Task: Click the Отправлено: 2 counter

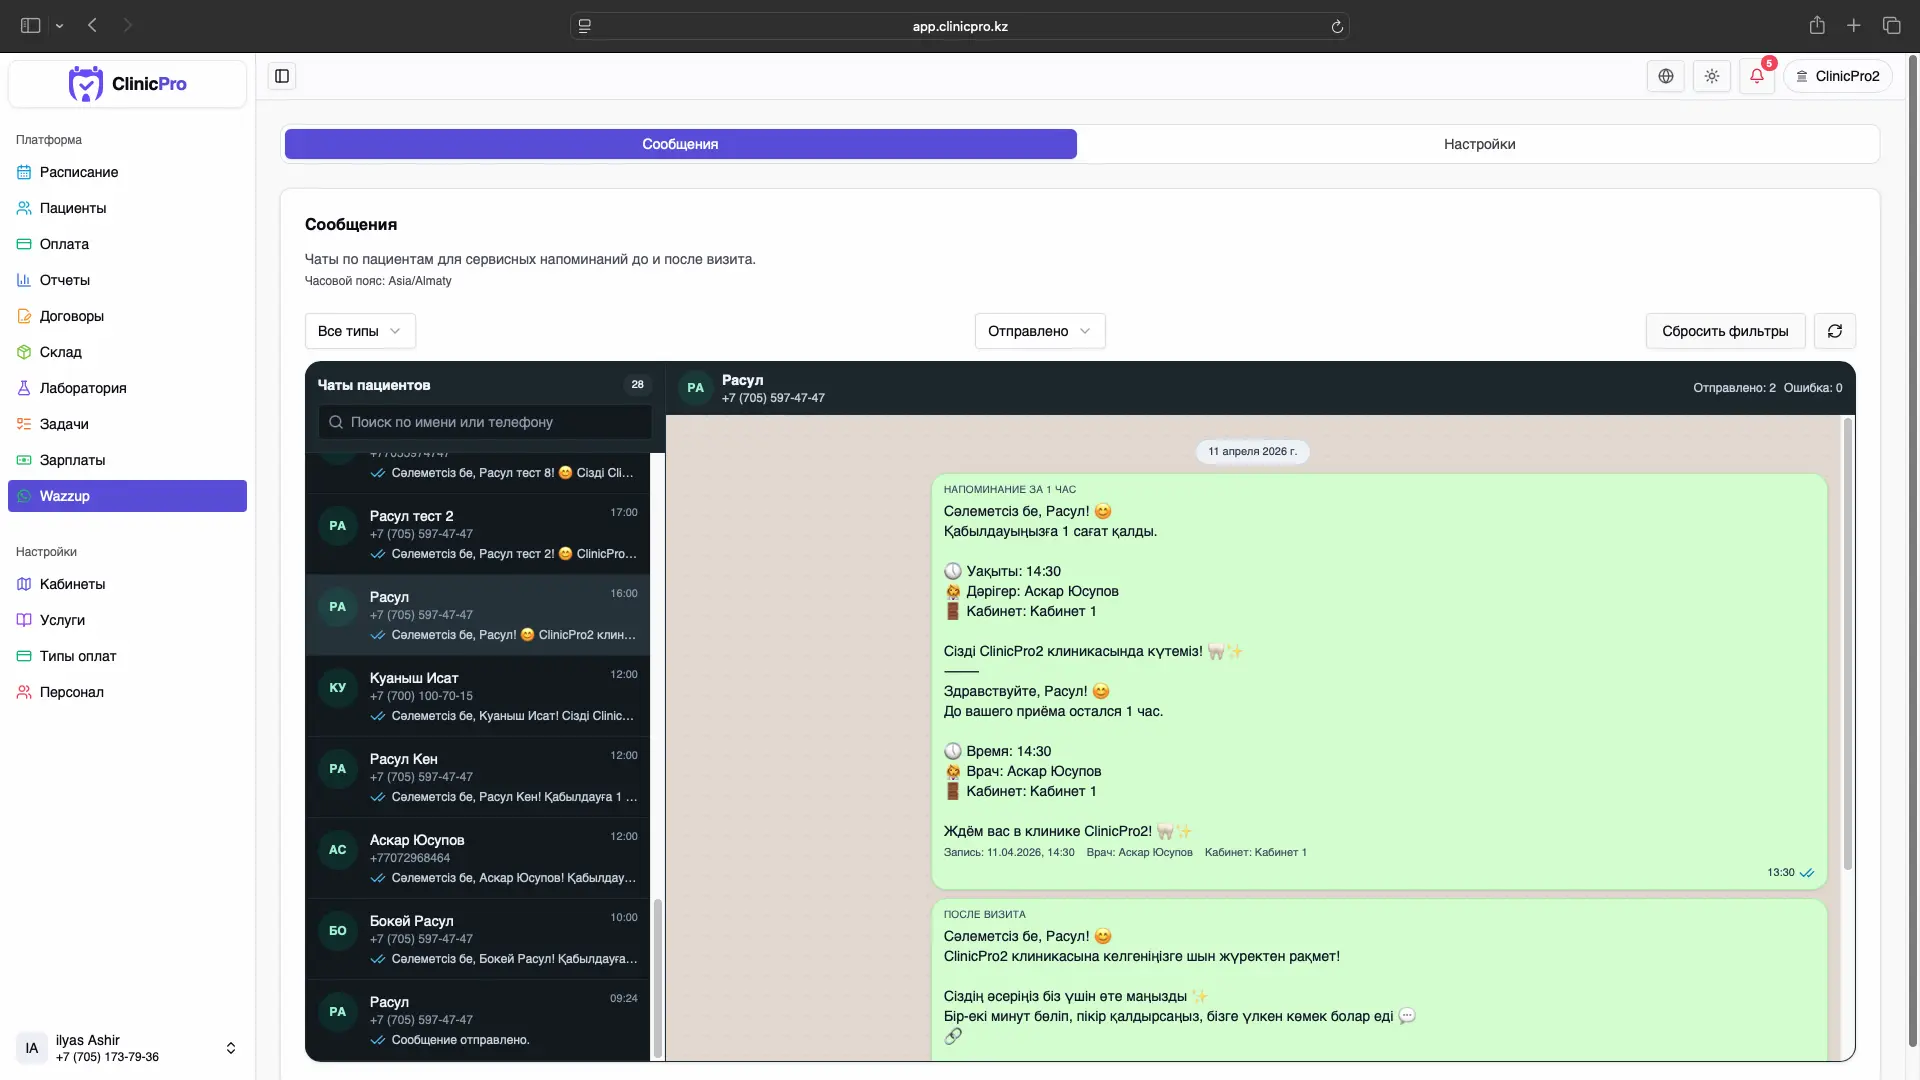Action: (1734, 388)
